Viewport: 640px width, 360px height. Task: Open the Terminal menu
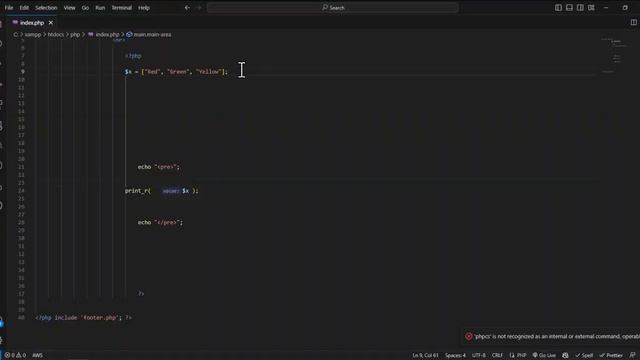pos(122,8)
